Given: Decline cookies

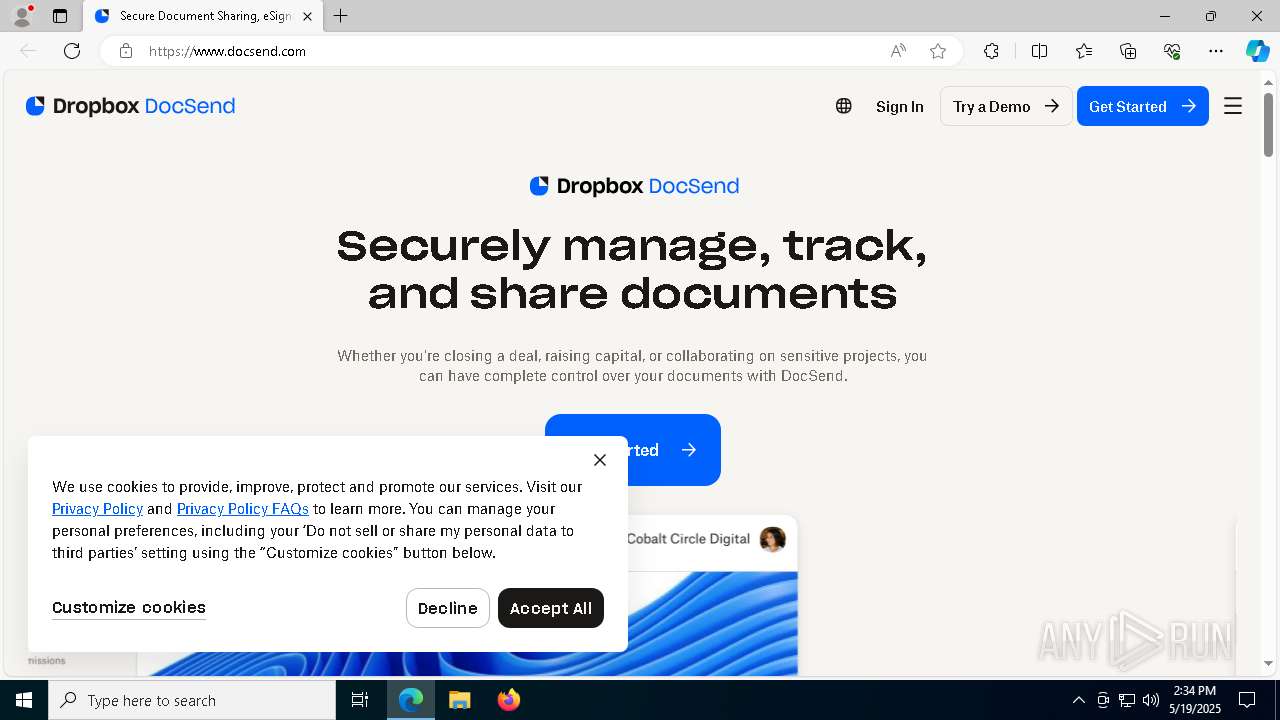Looking at the screenshot, I should point(448,608).
